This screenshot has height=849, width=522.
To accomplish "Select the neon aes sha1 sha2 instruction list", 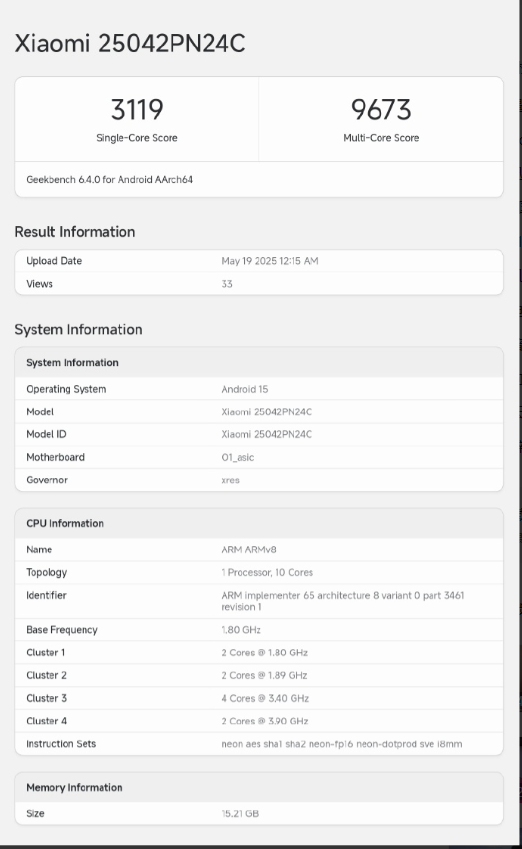I will click(x=342, y=744).
